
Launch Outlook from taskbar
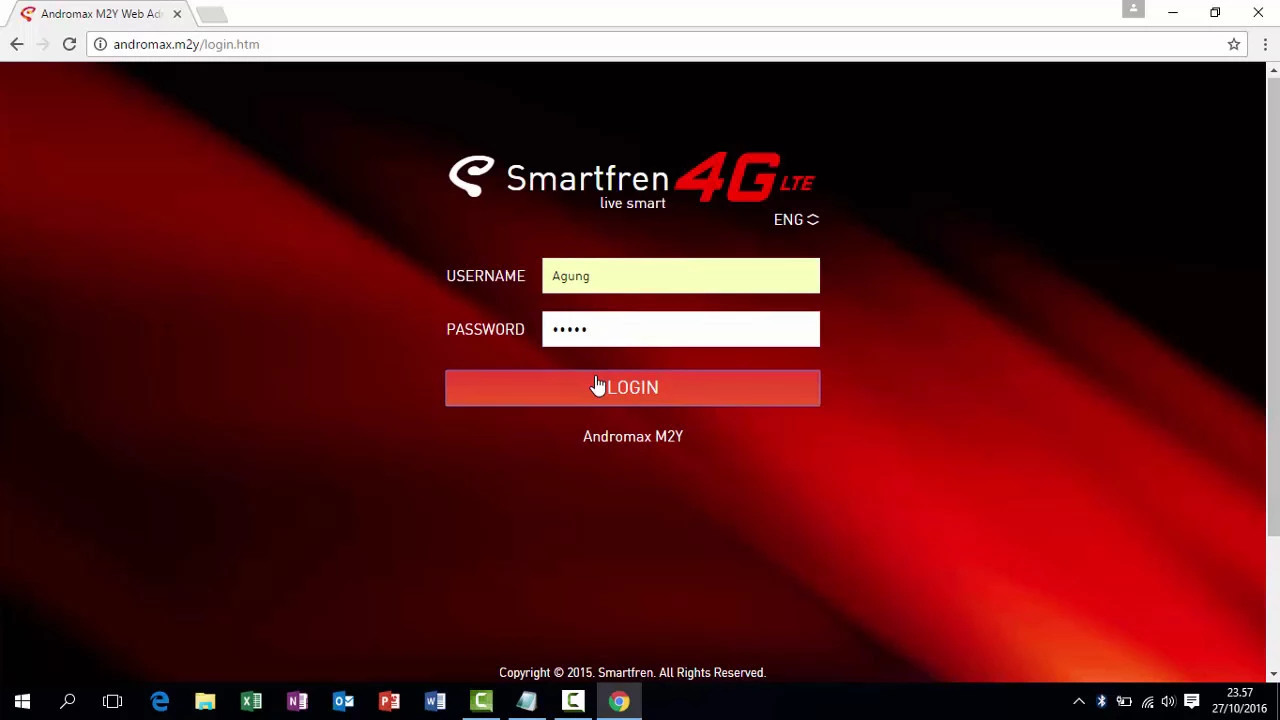click(343, 702)
